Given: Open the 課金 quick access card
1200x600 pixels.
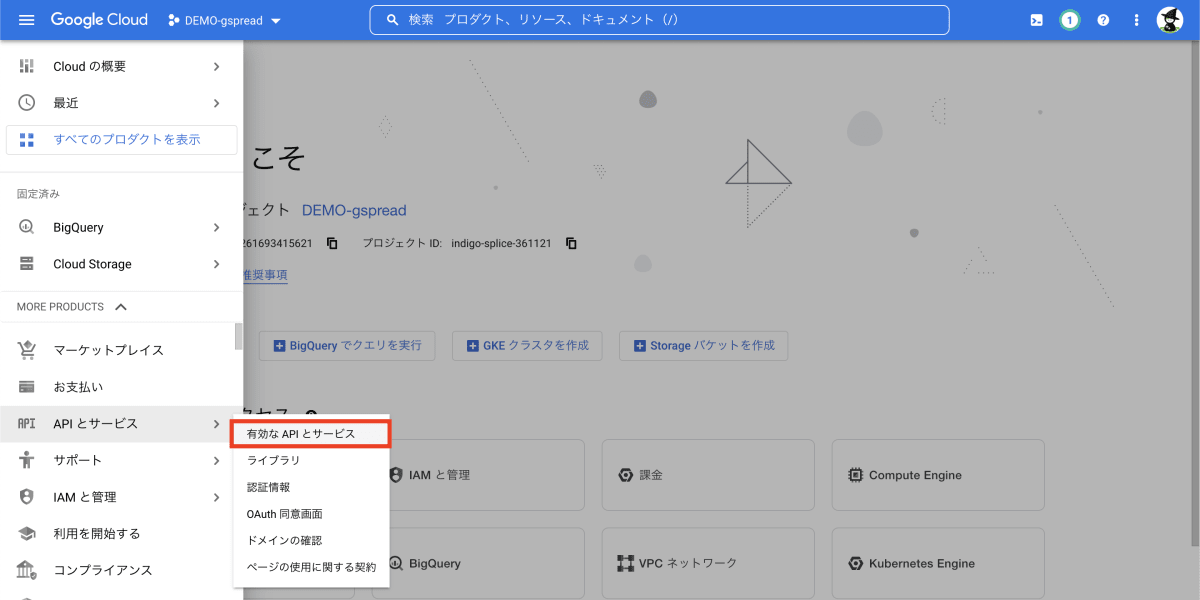Looking at the screenshot, I should point(708,475).
